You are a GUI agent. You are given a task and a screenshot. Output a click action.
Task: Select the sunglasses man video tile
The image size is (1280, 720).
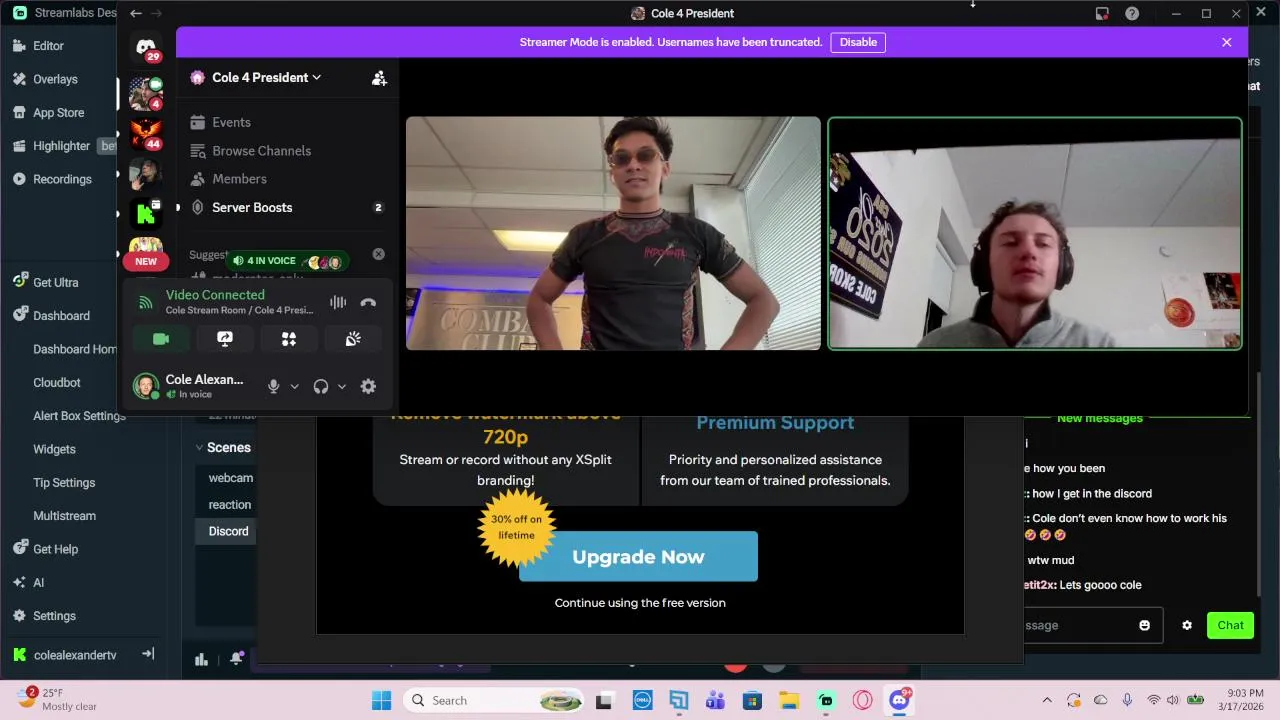[x=613, y=233]
